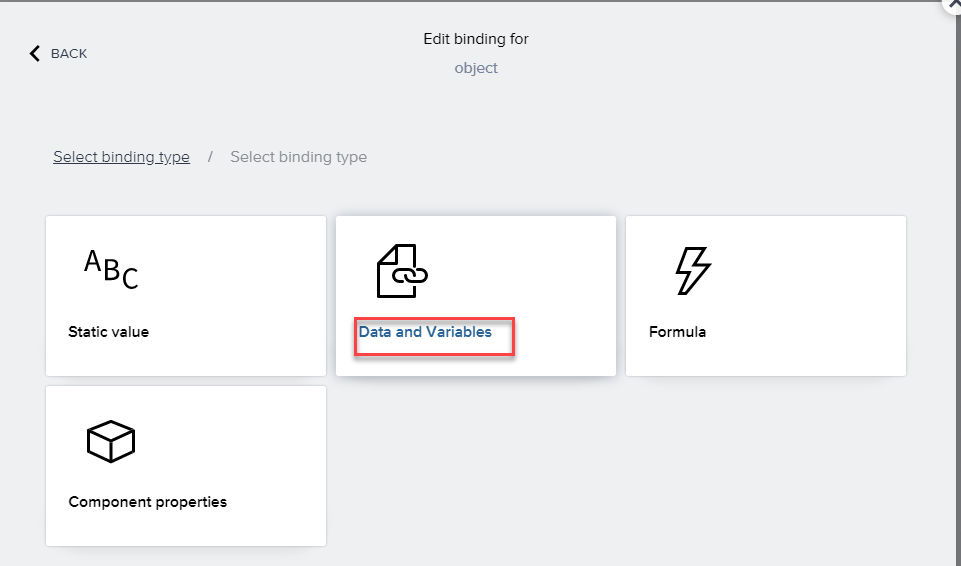961x566 pixels.
Task: Go back using the BACK text
Action: pyautogui.click(x=69, y=54)
